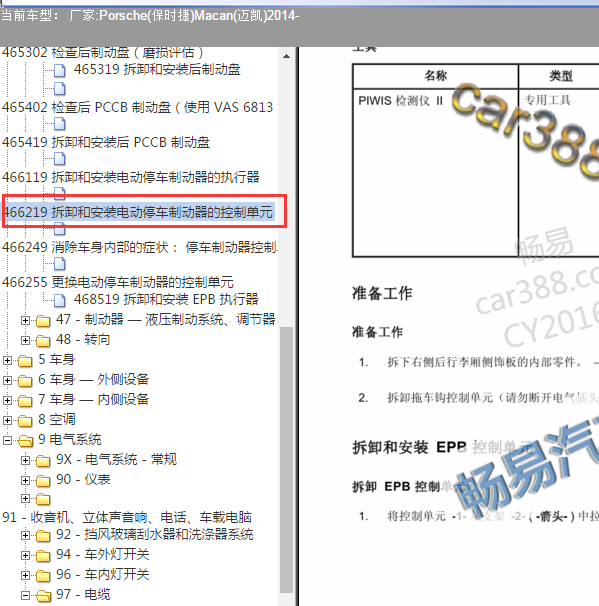Expand 92 - 挡风玻璃刮水器 folder
This screenshot has width=599, height=606.
coord(26,535)
